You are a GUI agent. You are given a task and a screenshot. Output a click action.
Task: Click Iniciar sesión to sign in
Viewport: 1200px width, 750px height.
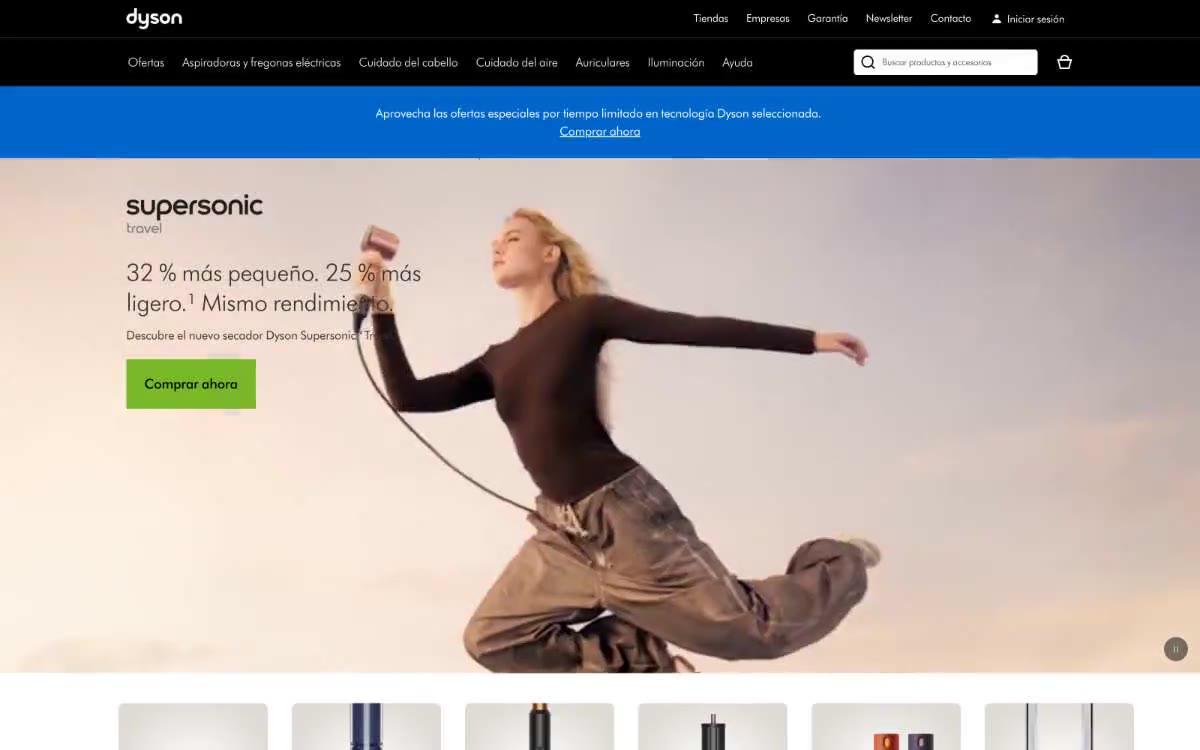1035,19
